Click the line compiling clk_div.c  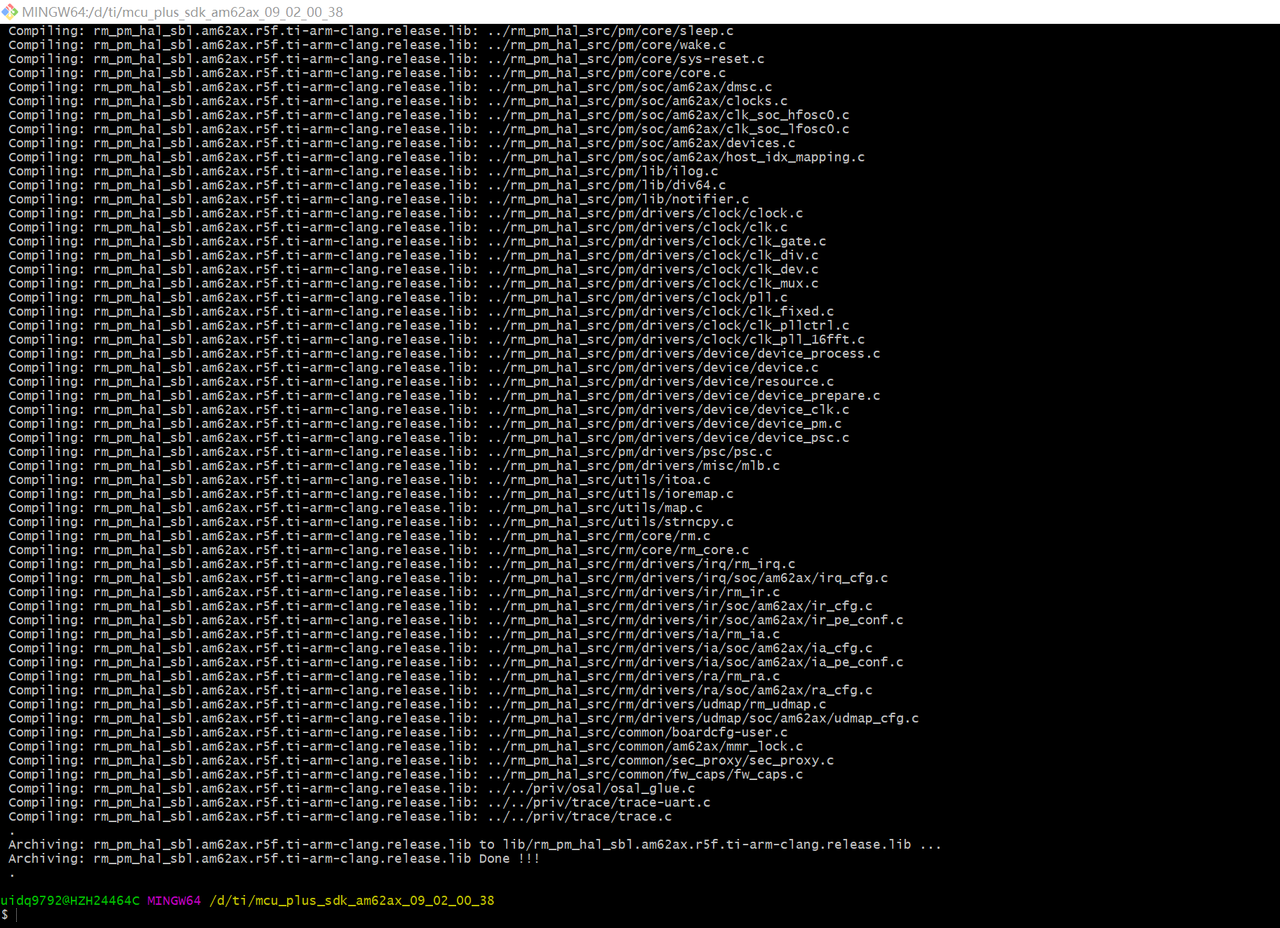click(413, 255)
